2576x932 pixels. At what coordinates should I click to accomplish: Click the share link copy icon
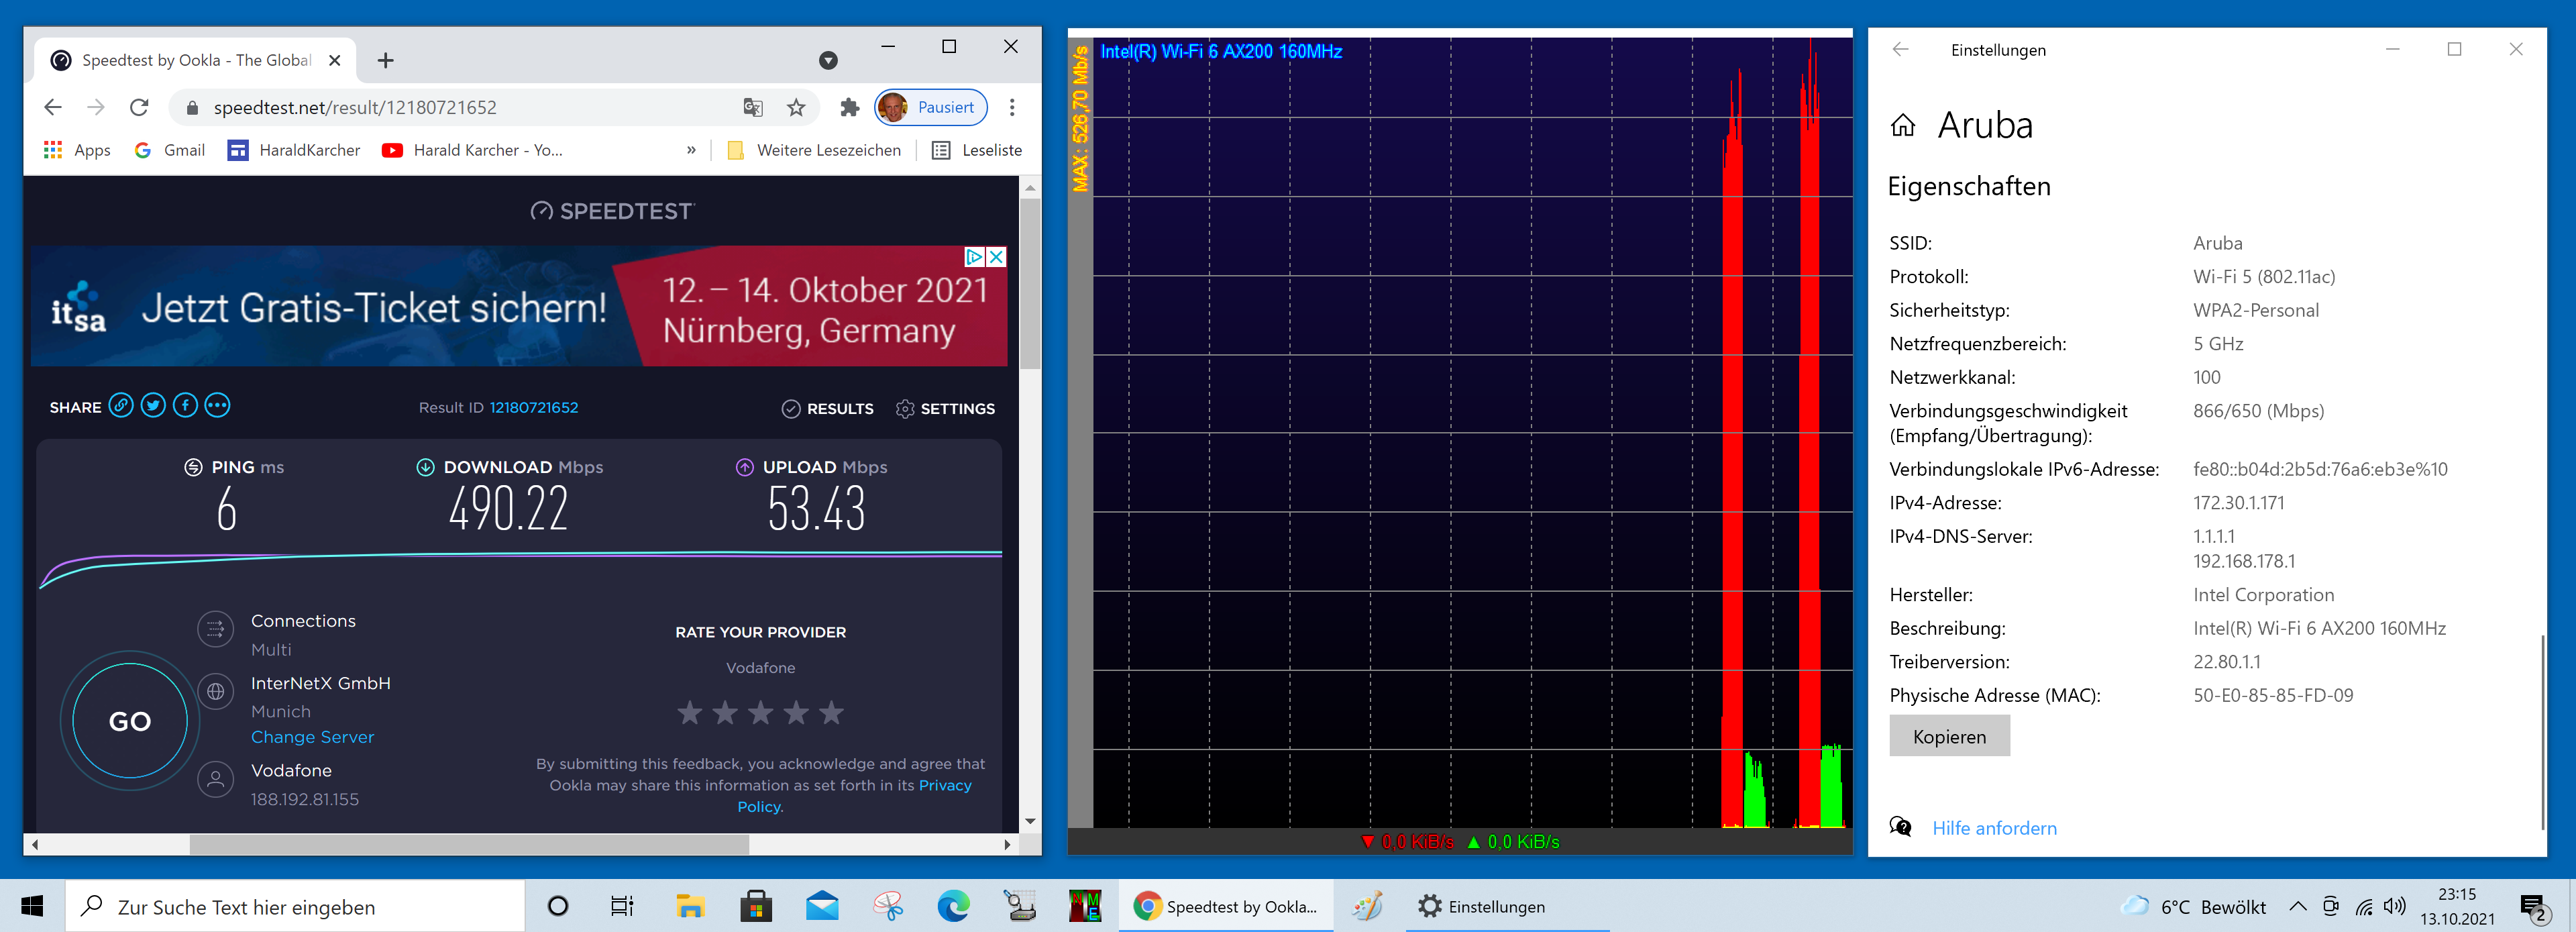(121, 405)
